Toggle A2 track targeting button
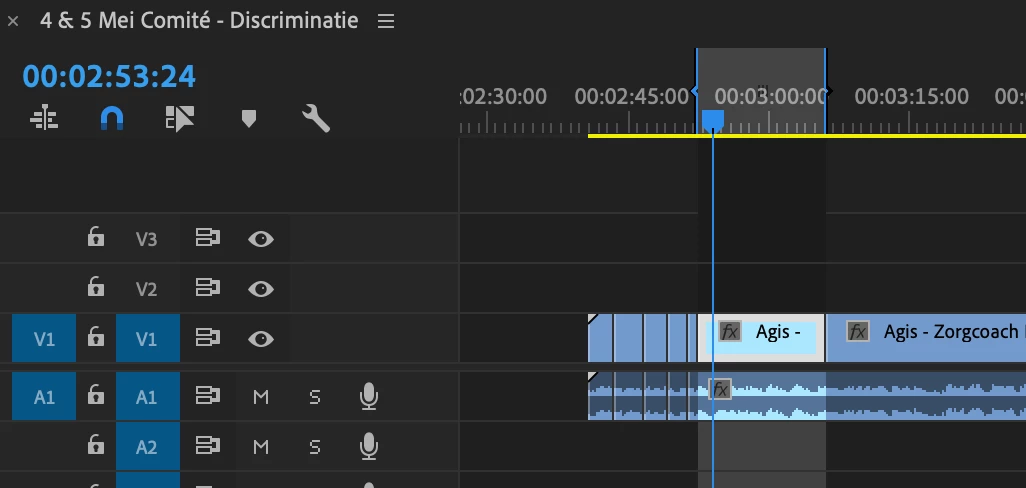Viewport: 1026px width, 488px height. click(x=148, y=446)
